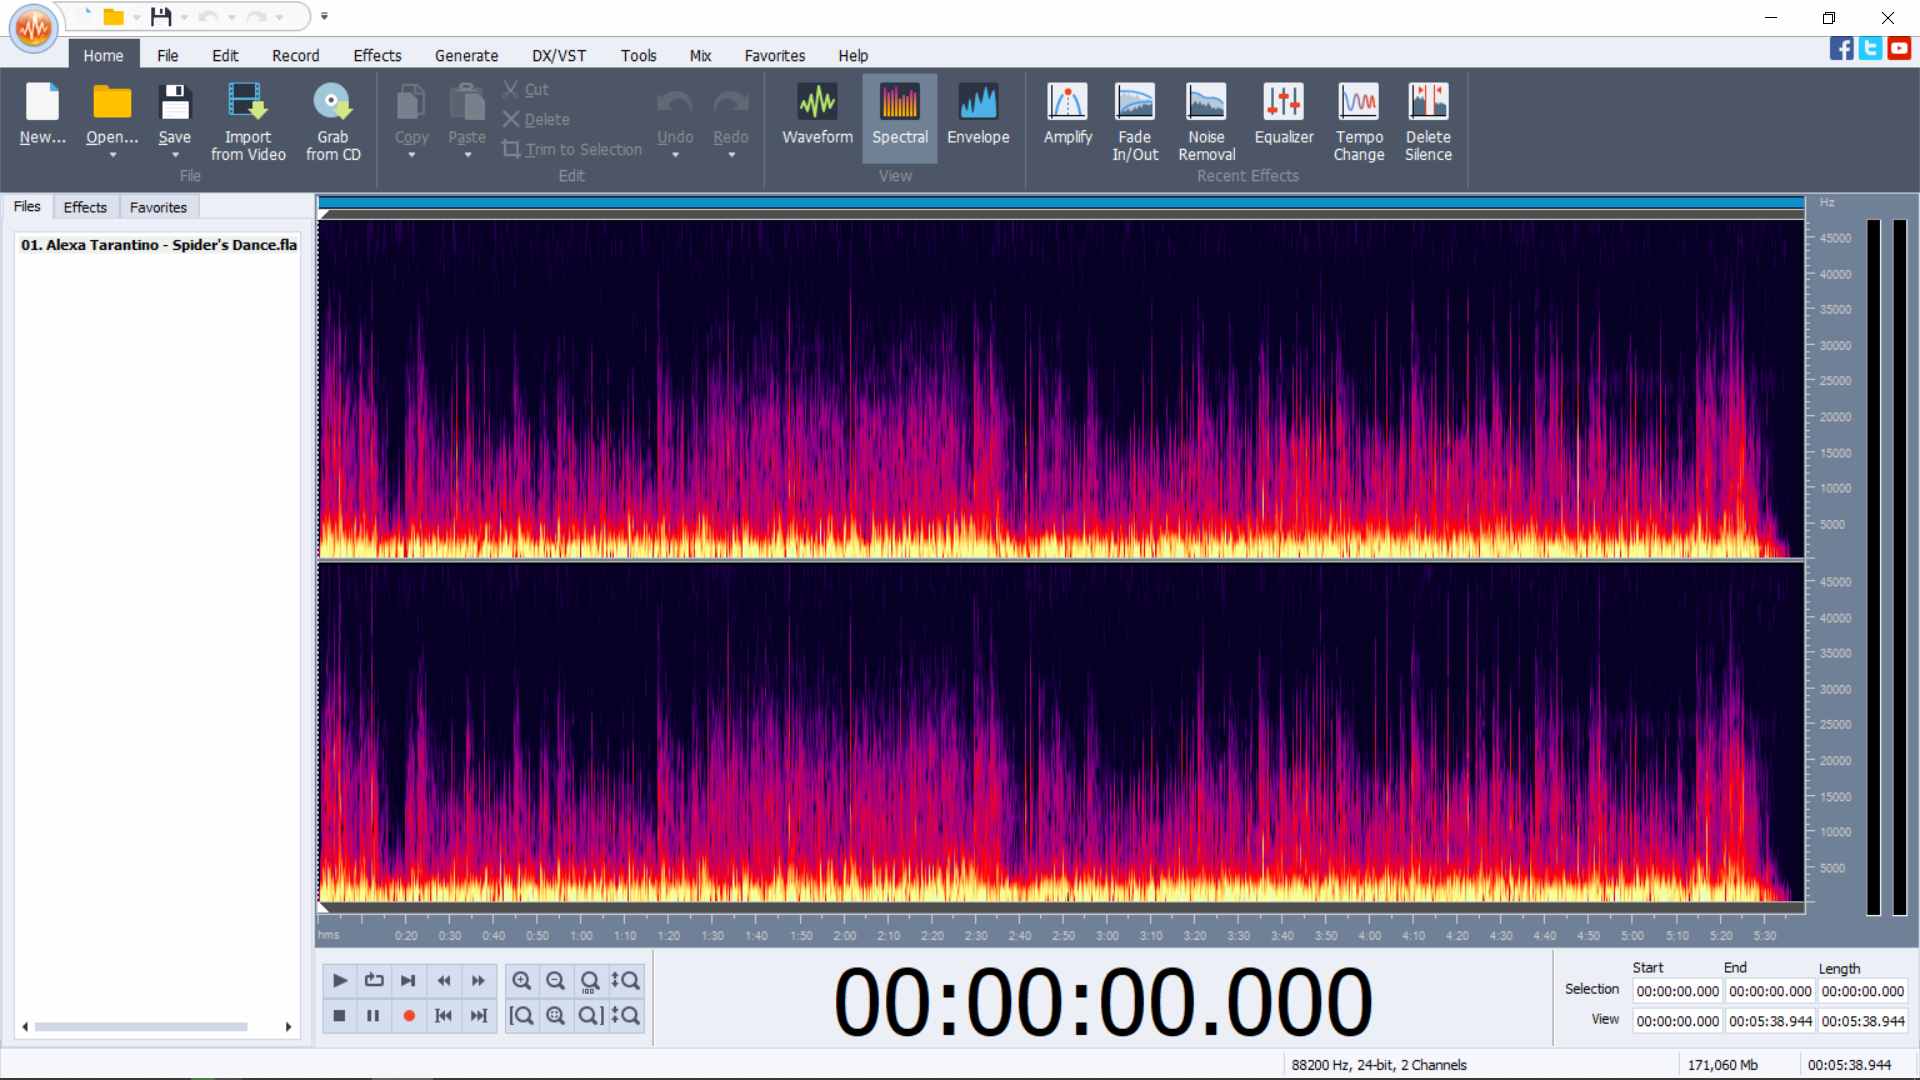Rewind the audio
The height and width of the screenshot is (1080, 1920).
[x=443, y=981]
